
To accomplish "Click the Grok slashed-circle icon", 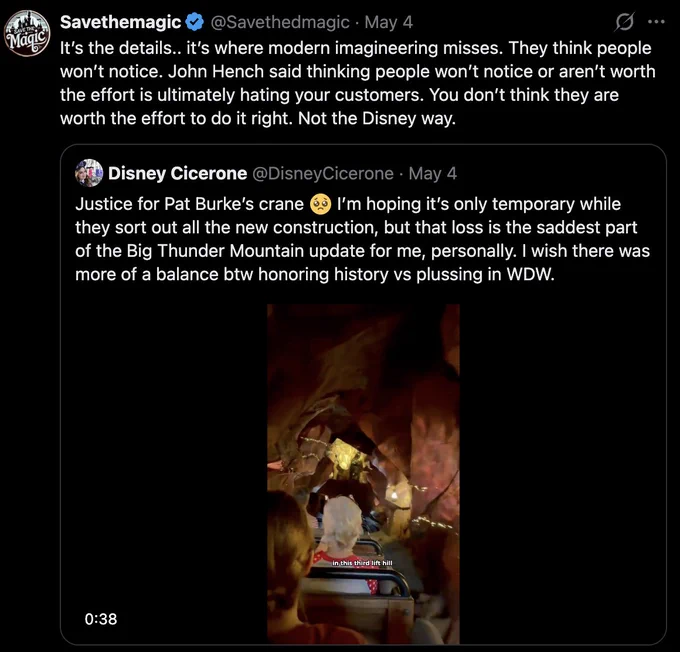I will tap(624, 22).
